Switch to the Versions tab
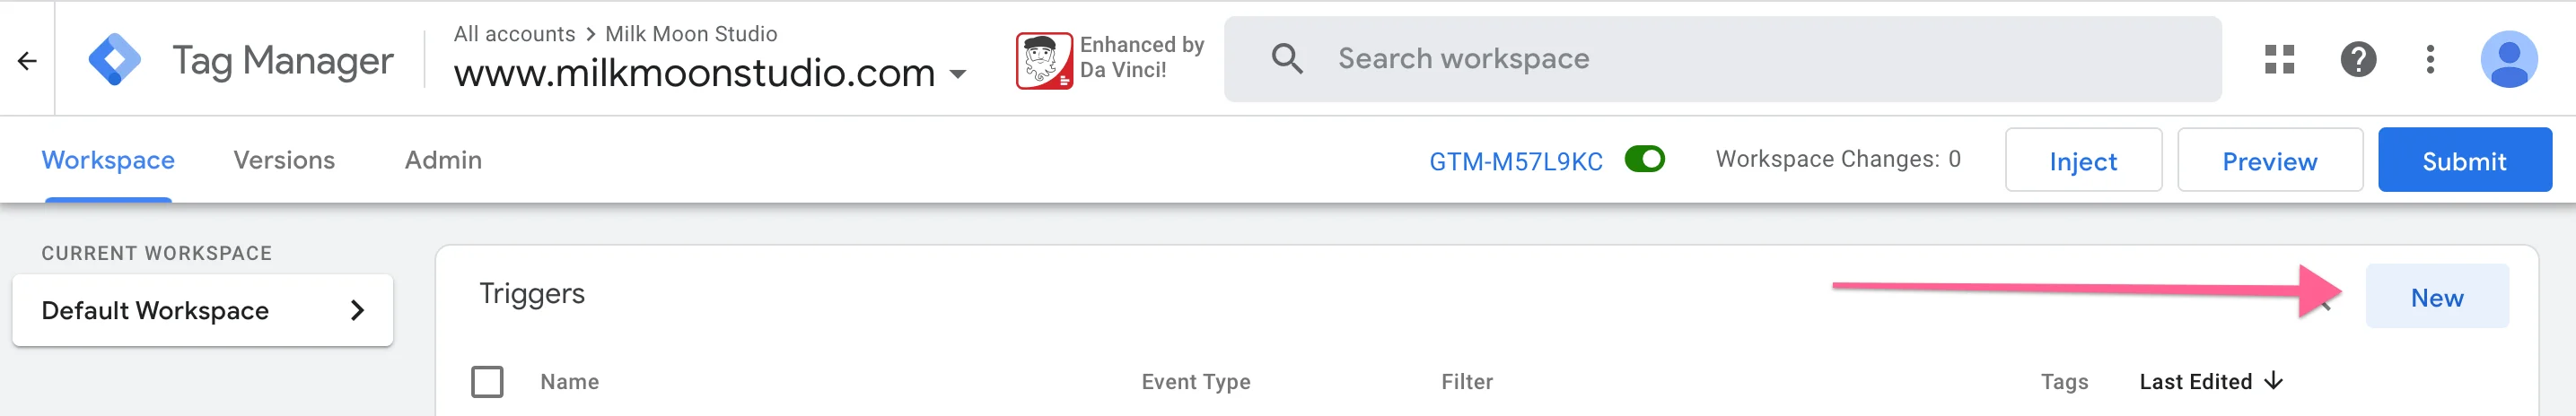 284,160
